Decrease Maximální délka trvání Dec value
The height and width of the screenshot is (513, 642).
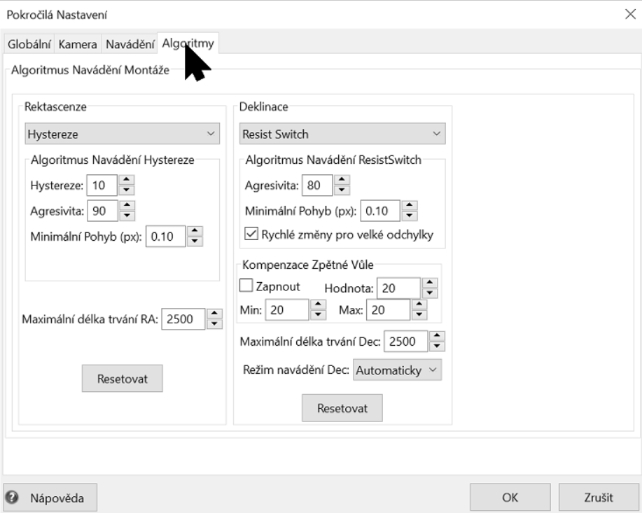tap(437, 346)
